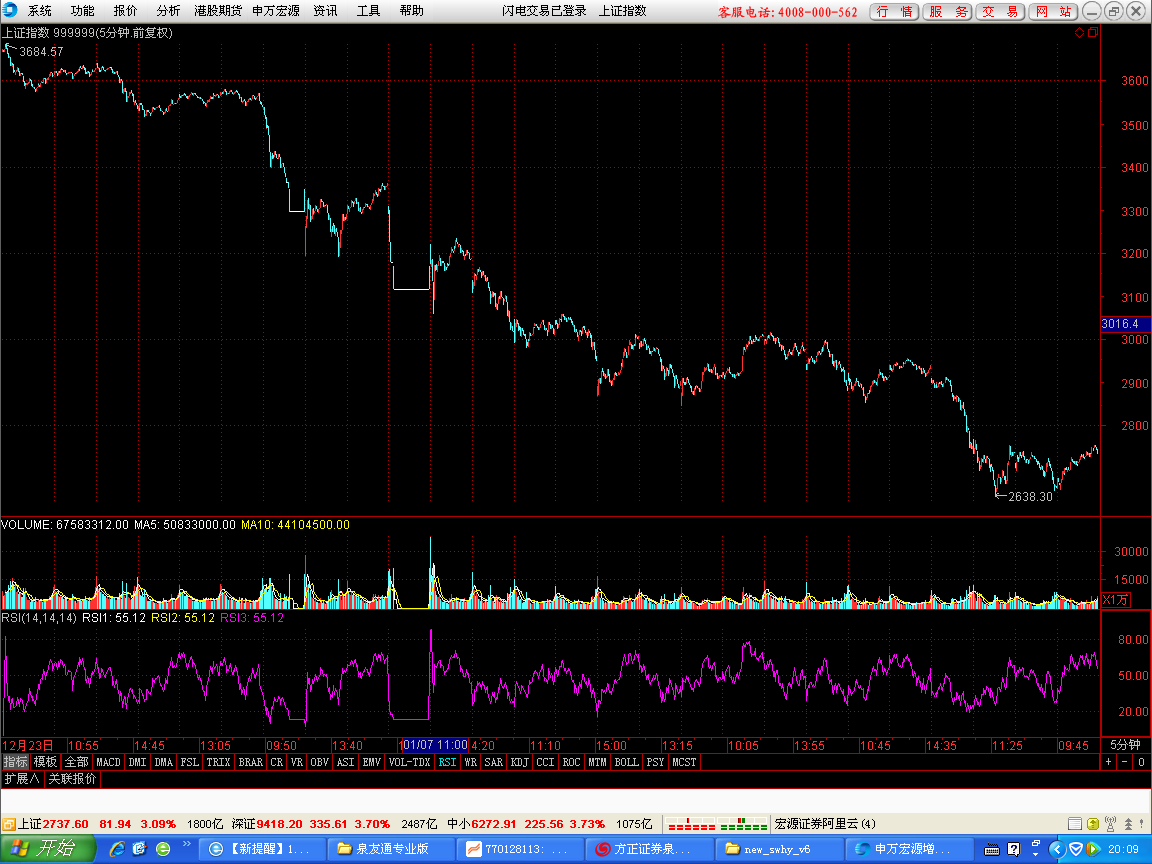
Task: Expand quick launch overflow chevron
Action: pyautogui.click(x=187, y=843)
